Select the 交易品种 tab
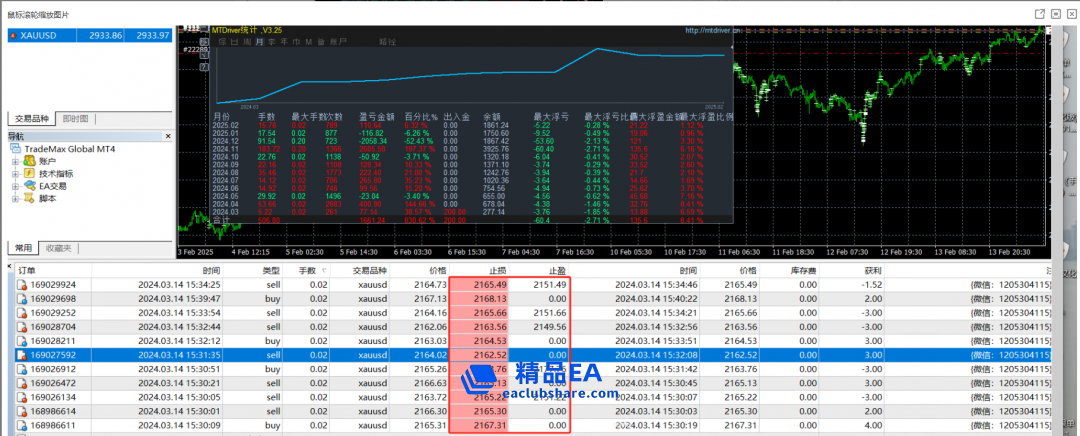1080x436 pixels. click(x=31, y=119)
